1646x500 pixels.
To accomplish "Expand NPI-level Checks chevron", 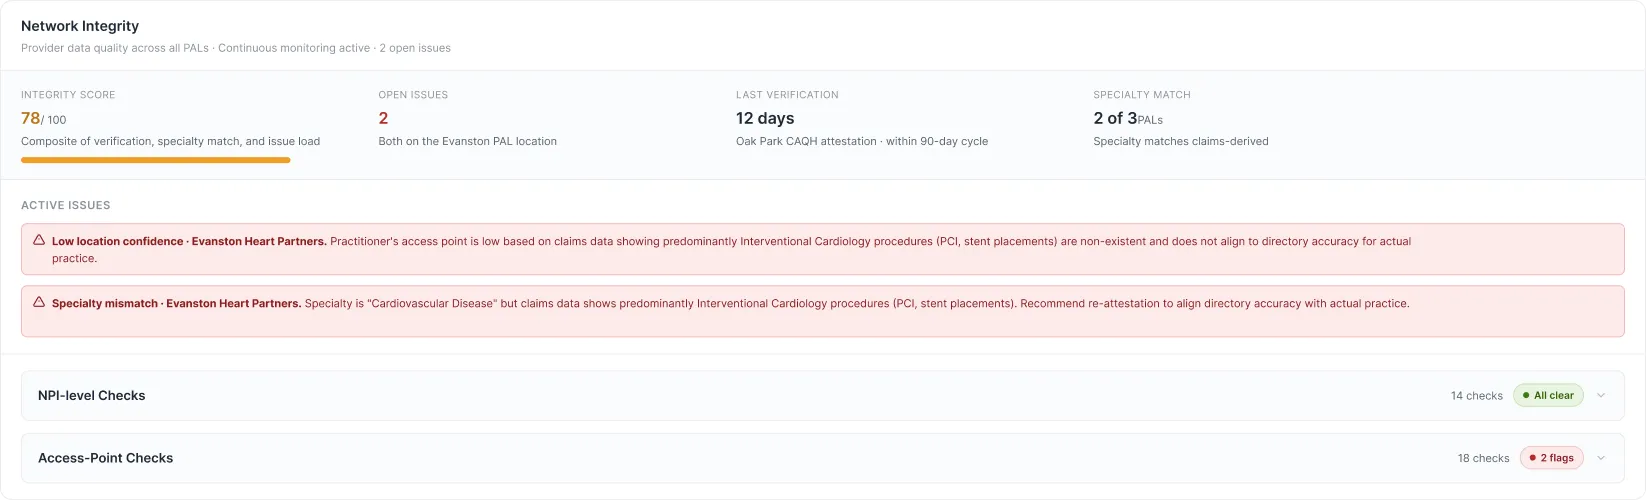I will [x=1601, y=395].
